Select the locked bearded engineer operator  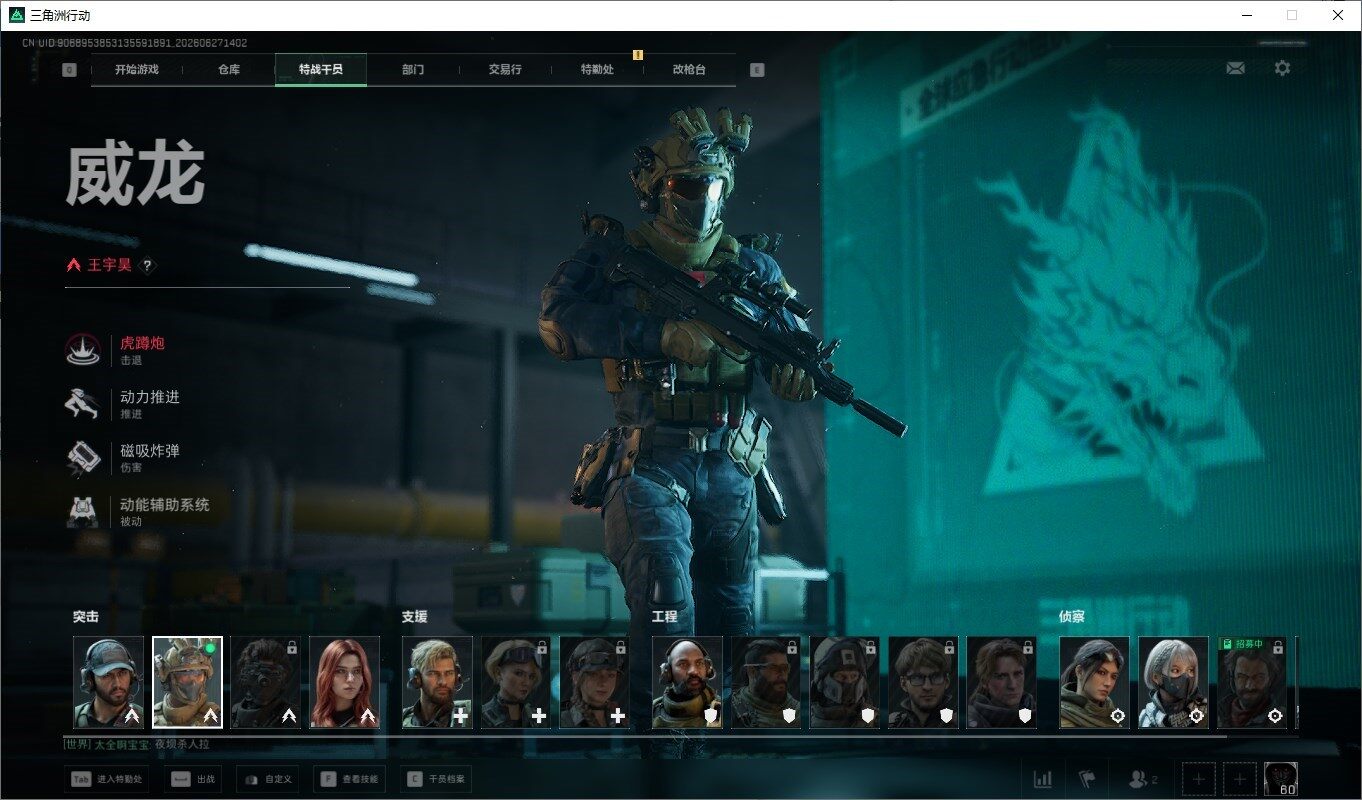(766, 682)
